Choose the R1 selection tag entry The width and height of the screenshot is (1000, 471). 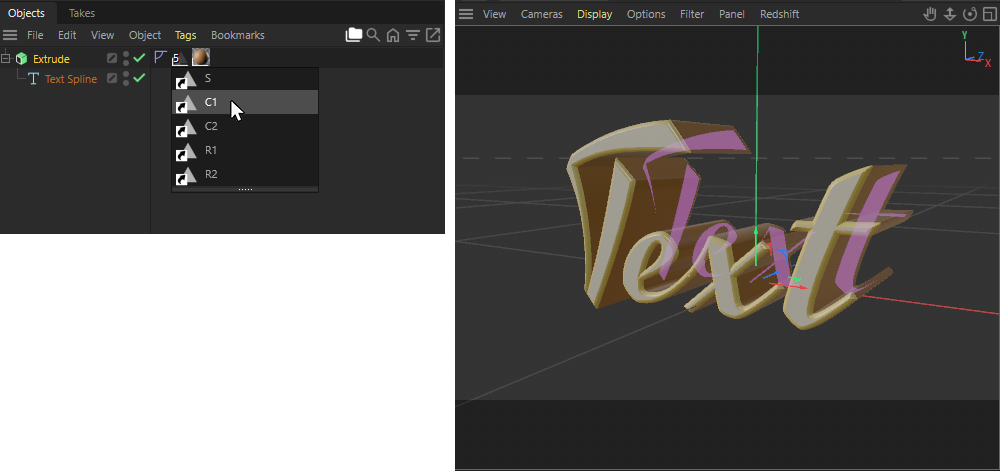[x=245, y=150]
